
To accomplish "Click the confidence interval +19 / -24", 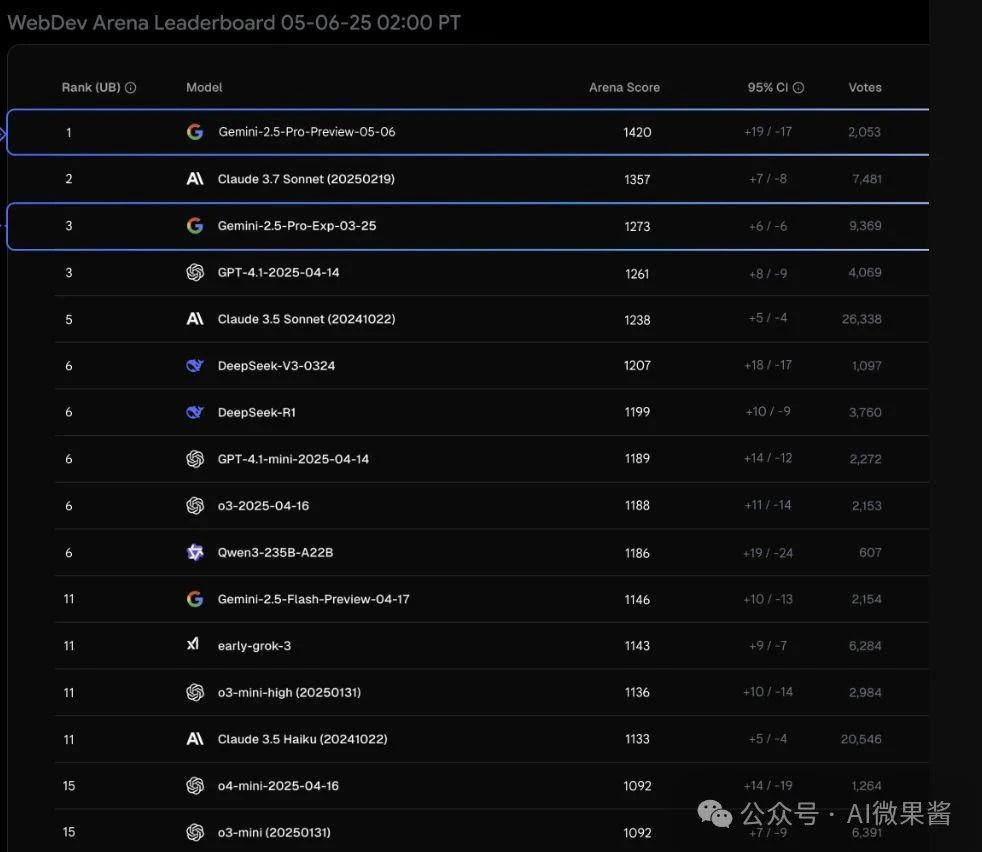I will tap(768, 553).
